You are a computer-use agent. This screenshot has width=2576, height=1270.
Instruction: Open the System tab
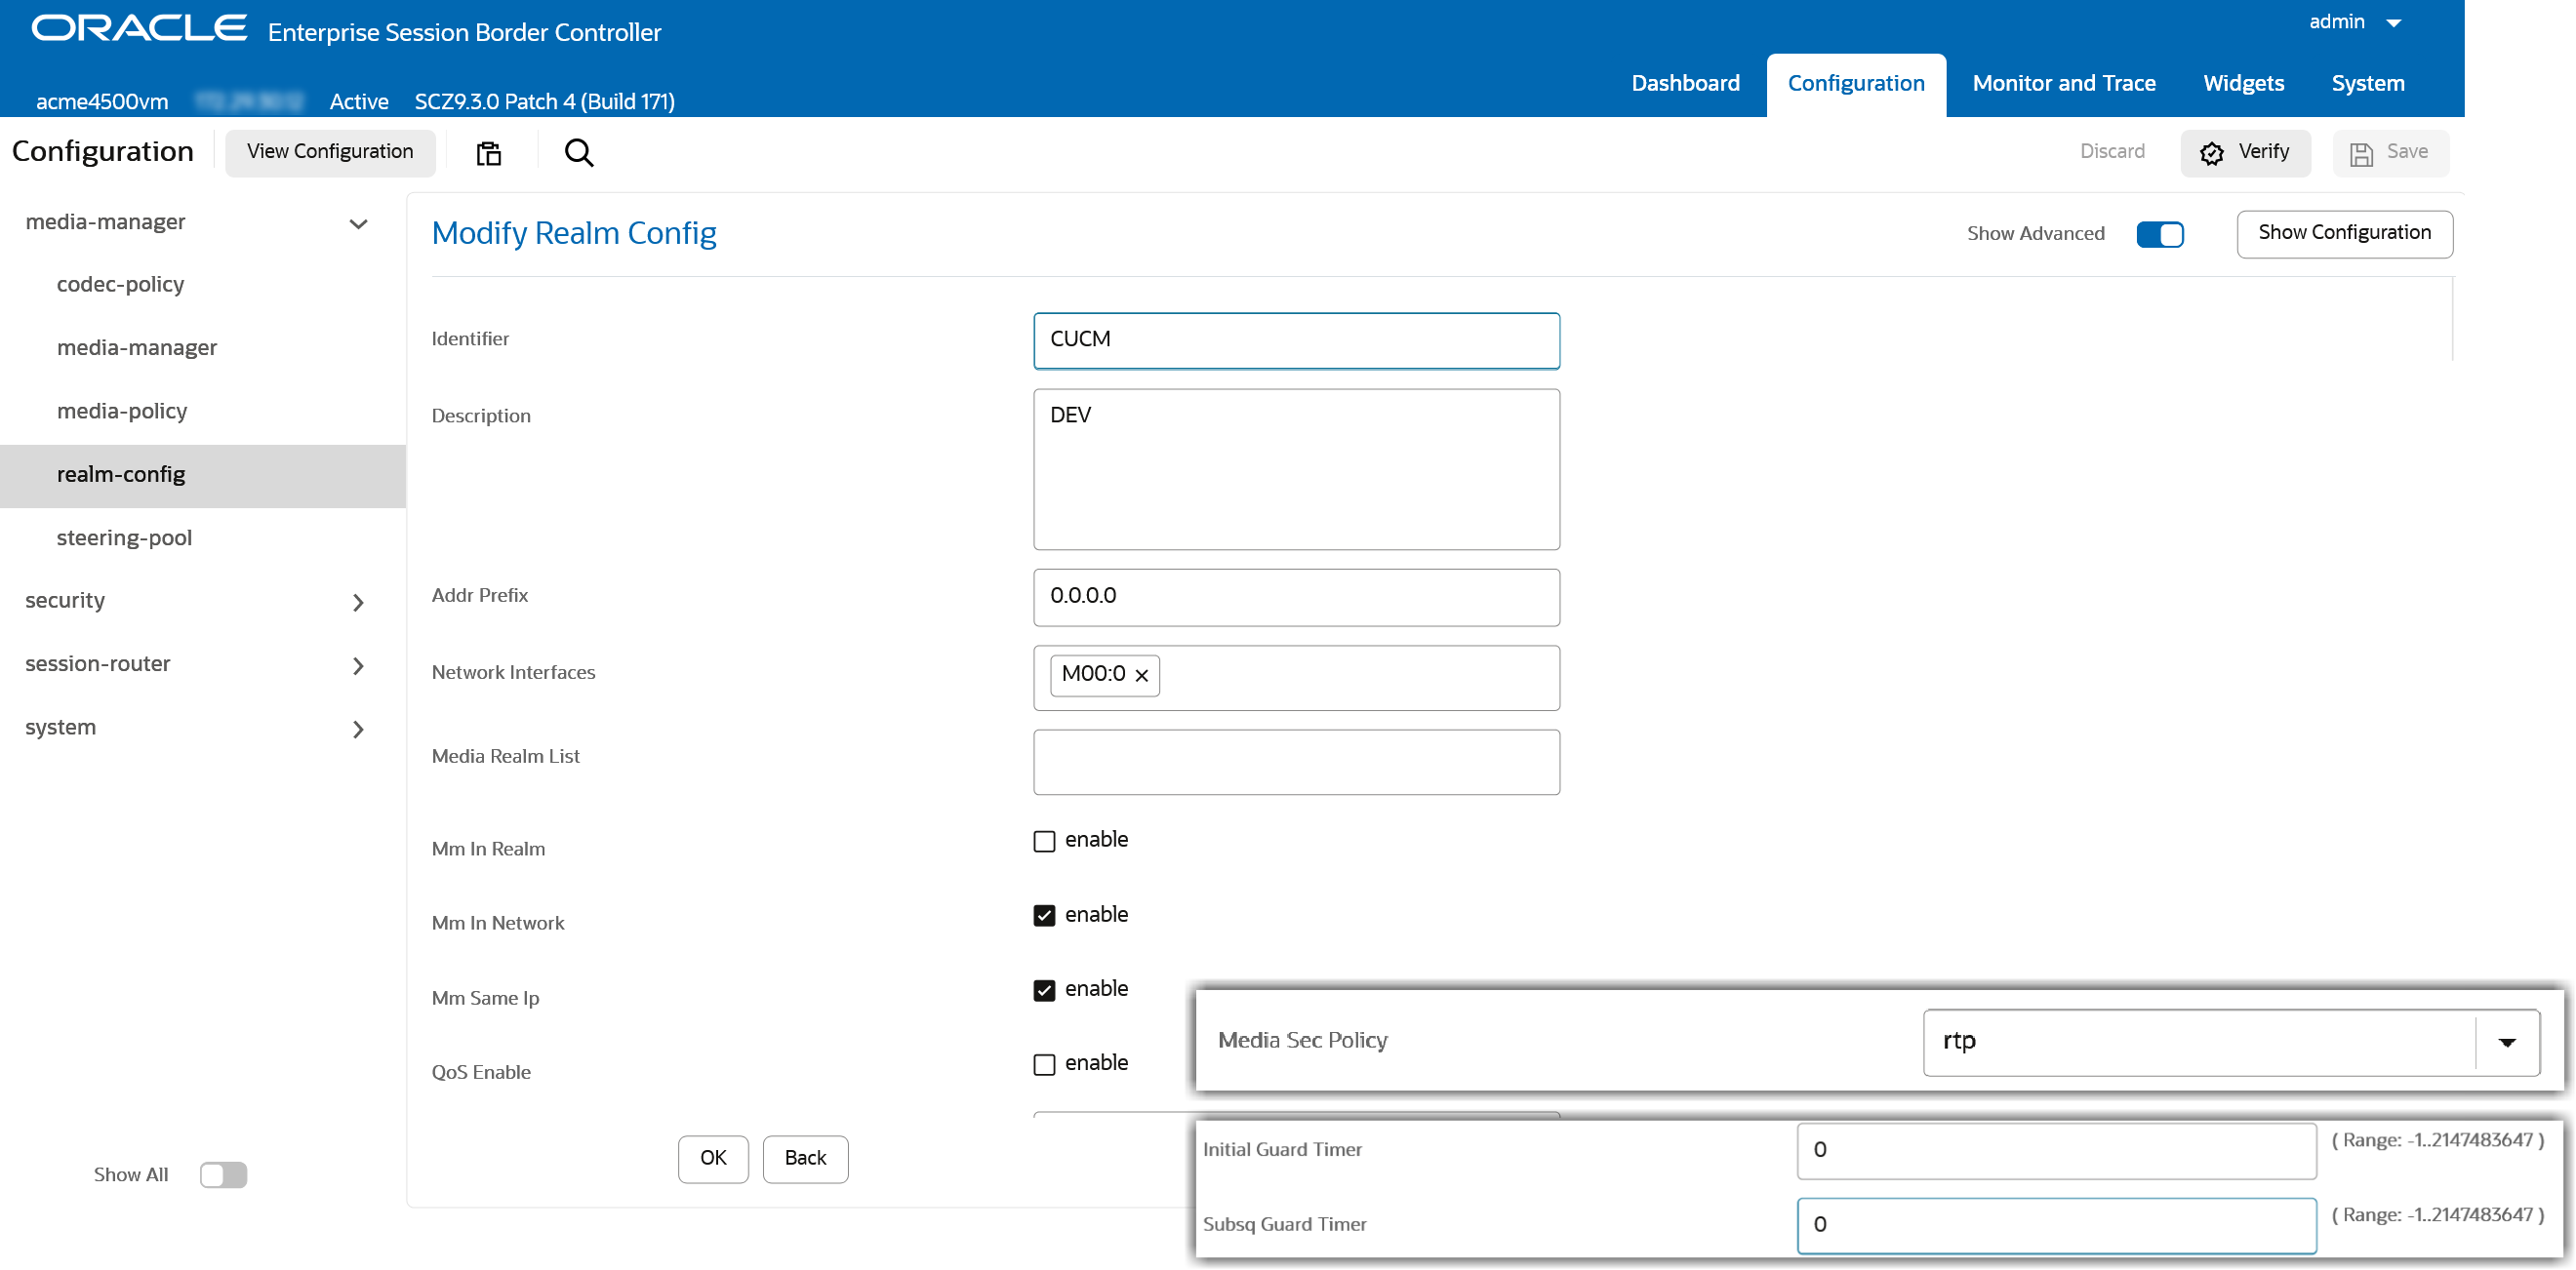[2366, 83]
